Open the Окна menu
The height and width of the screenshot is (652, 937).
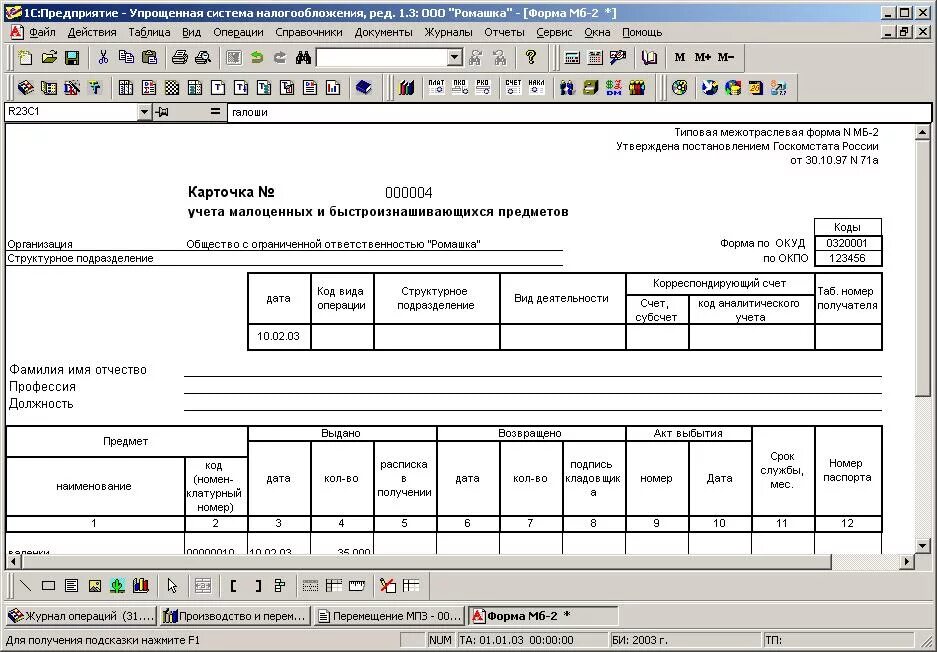598,32
